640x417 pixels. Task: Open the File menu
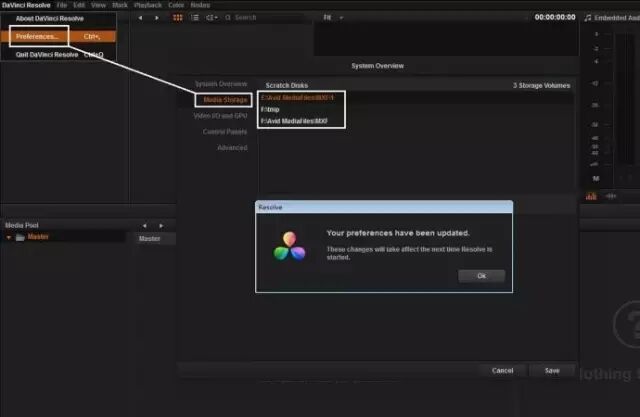pos(62,5)
